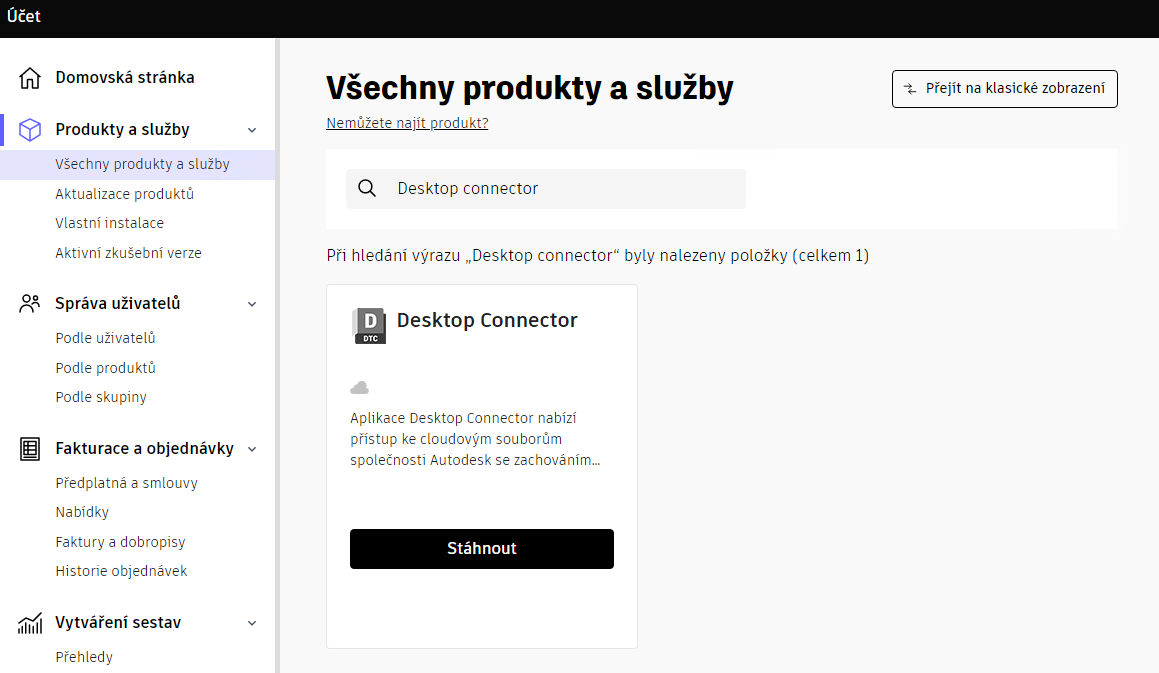Collapse the Správa uživatelů section chevron
The height and width of the screenshot is (673, 1159).
click(252, 304)
